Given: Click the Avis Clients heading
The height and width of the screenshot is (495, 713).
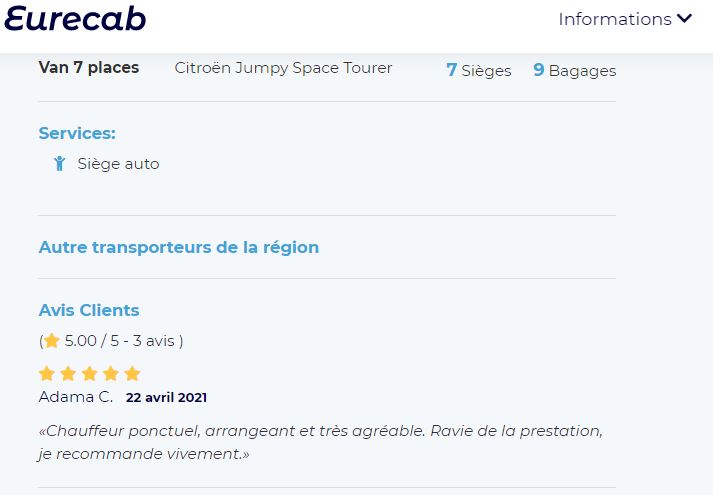Looking at the screenshot, I should click(89, 310).
